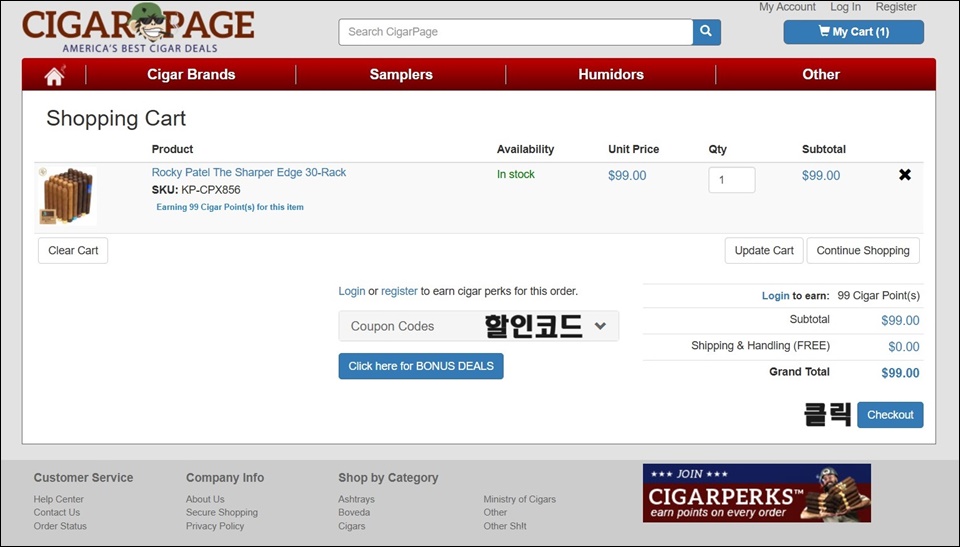
Task: Open Secure Shopping footer link
Action: [222, 513]
